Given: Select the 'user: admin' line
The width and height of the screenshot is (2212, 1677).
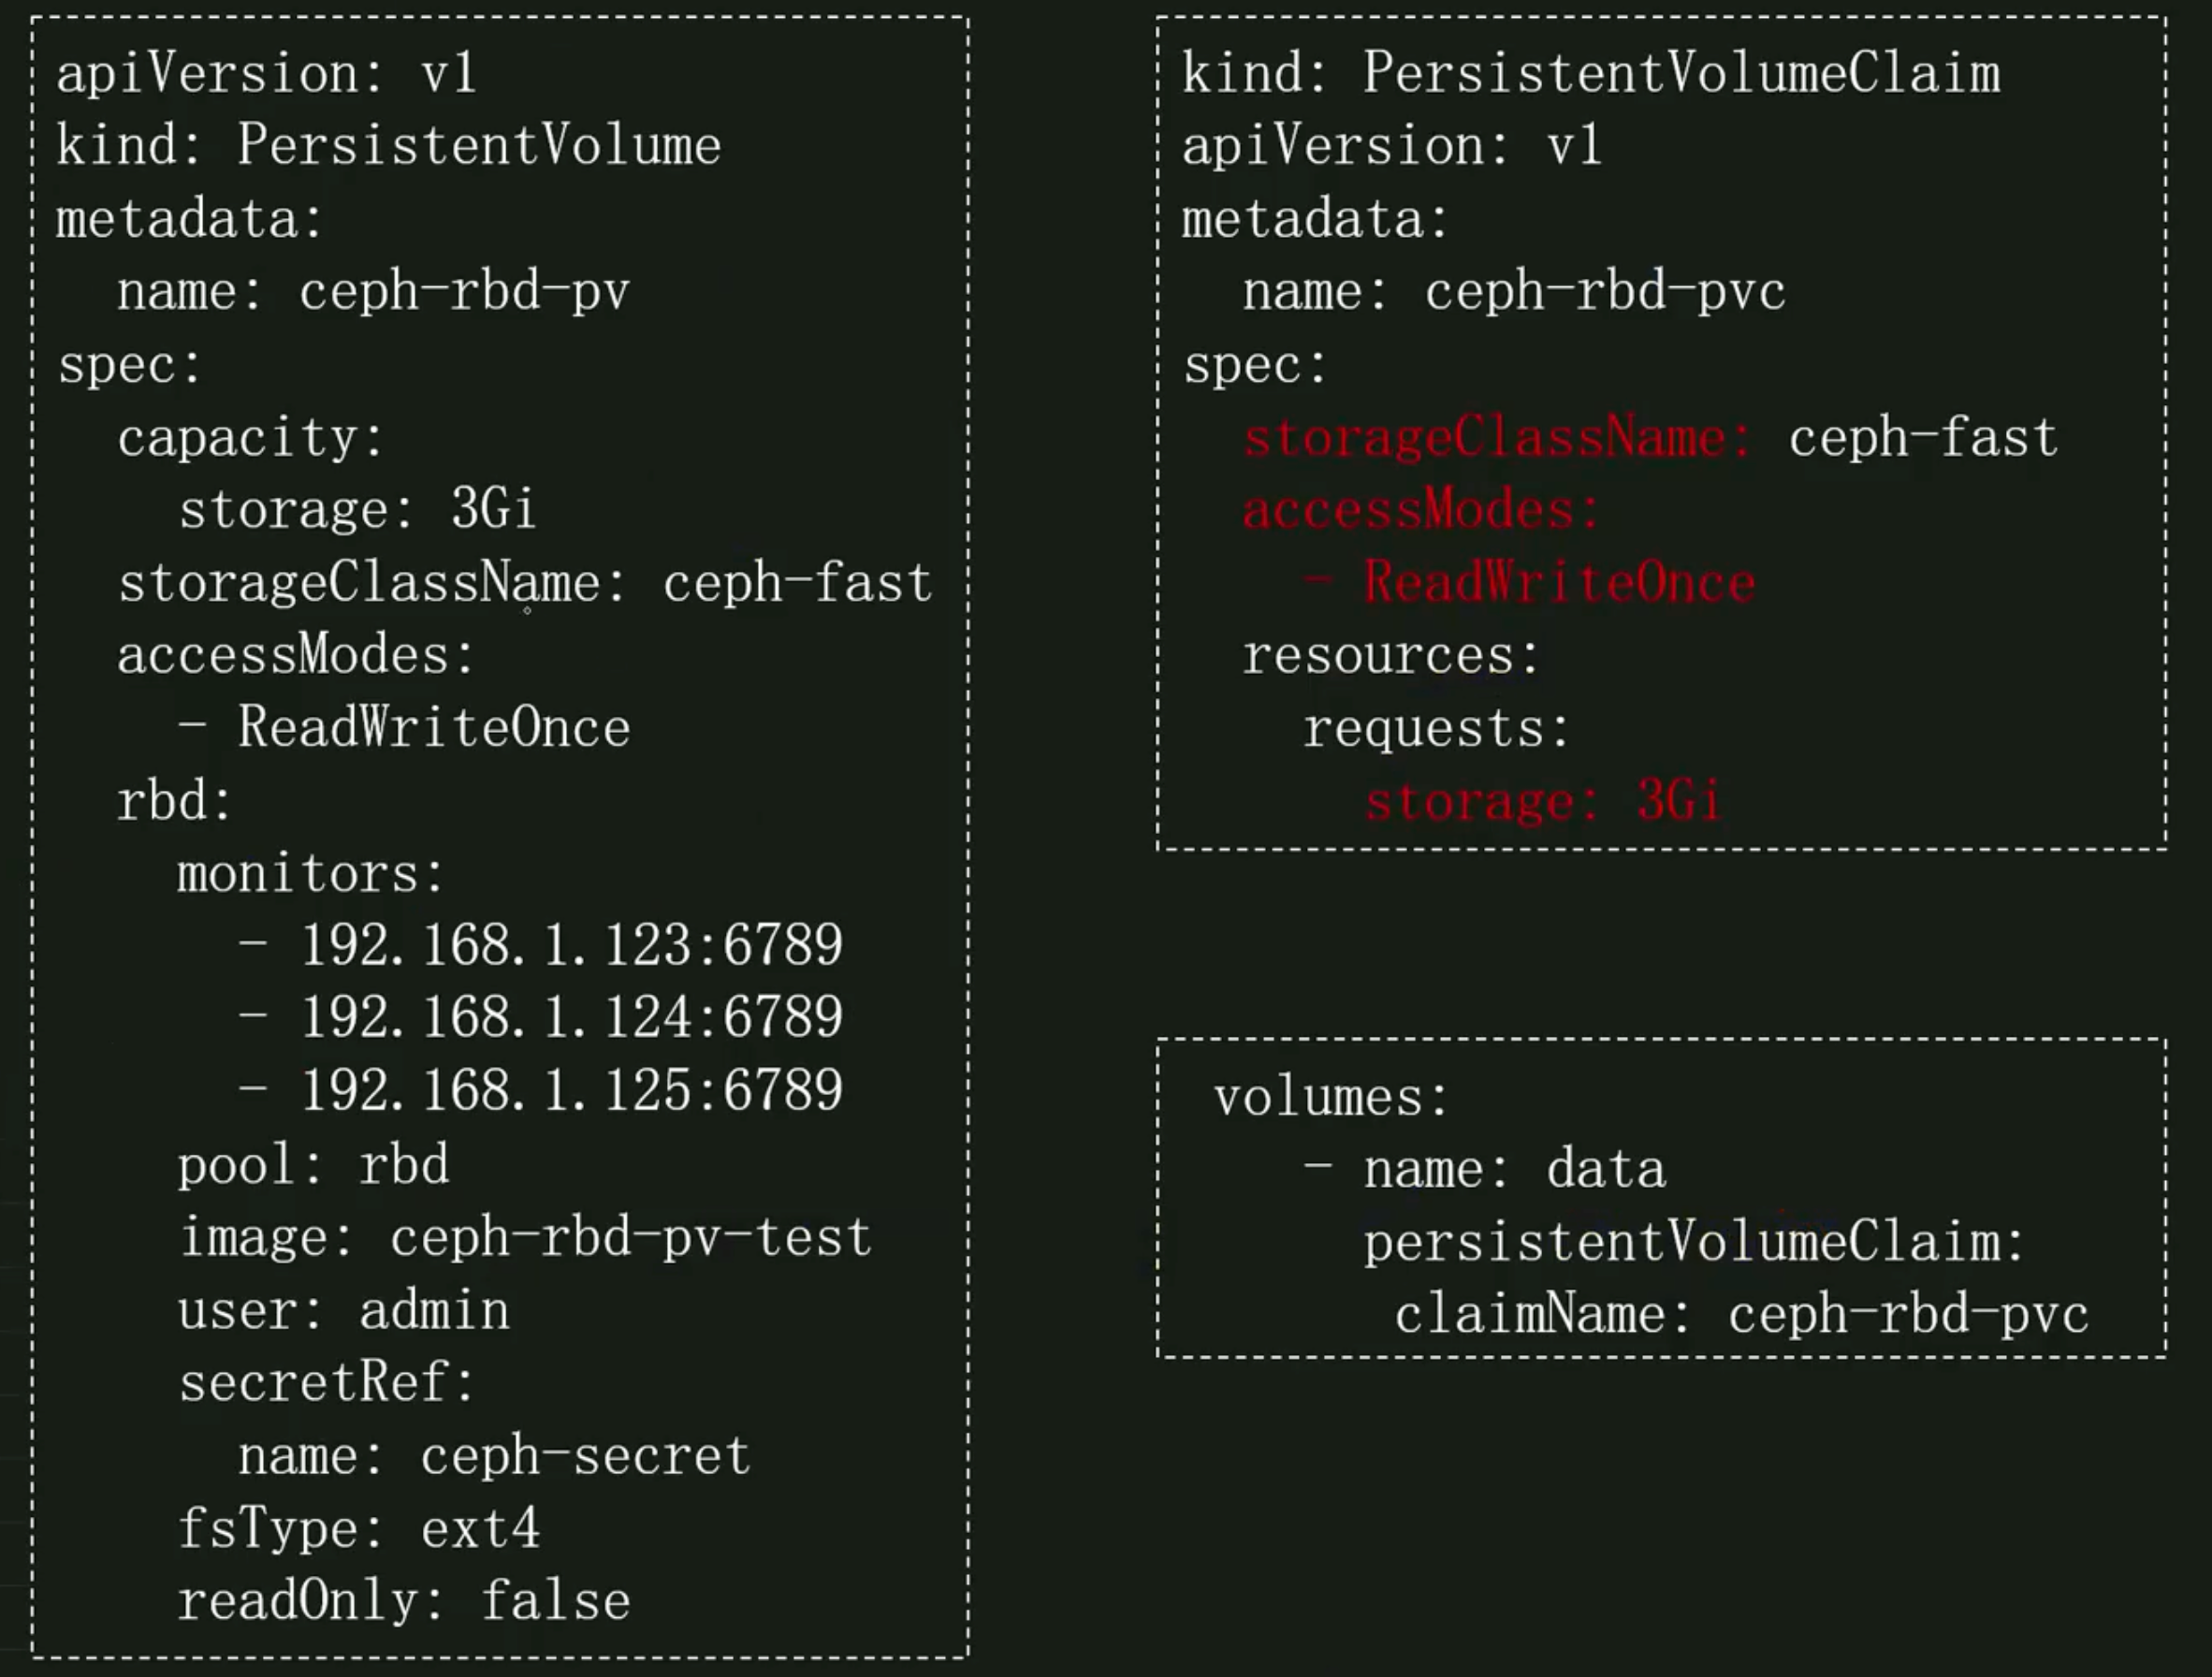Looking at the screenshot, I should click(343, 1310).
